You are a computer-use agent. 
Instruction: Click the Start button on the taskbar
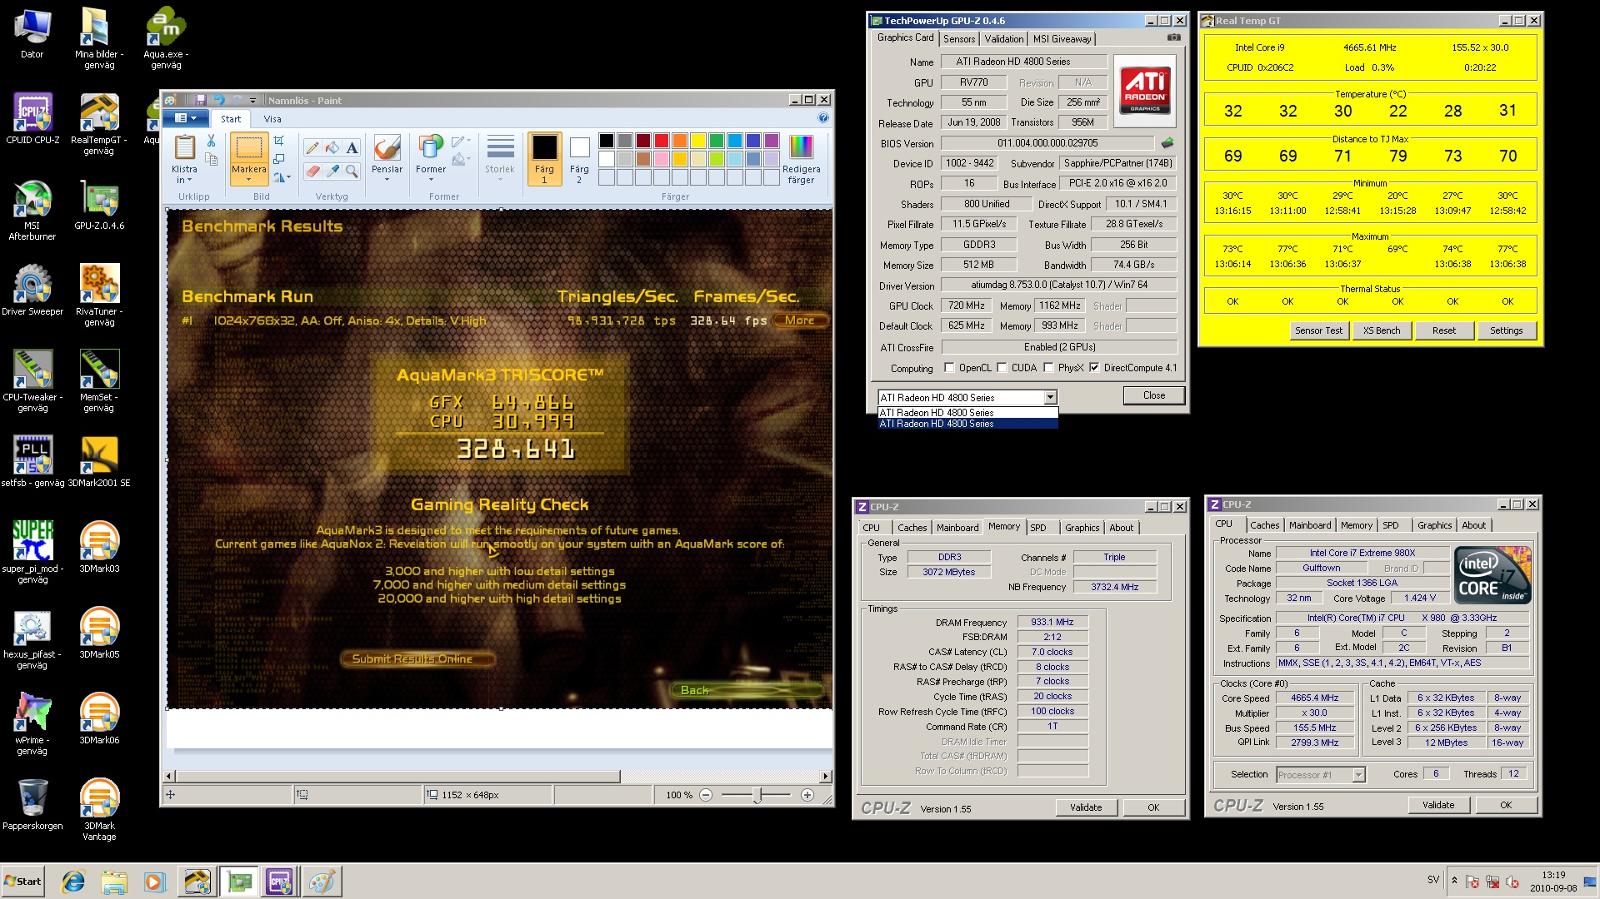coord(23,881)
